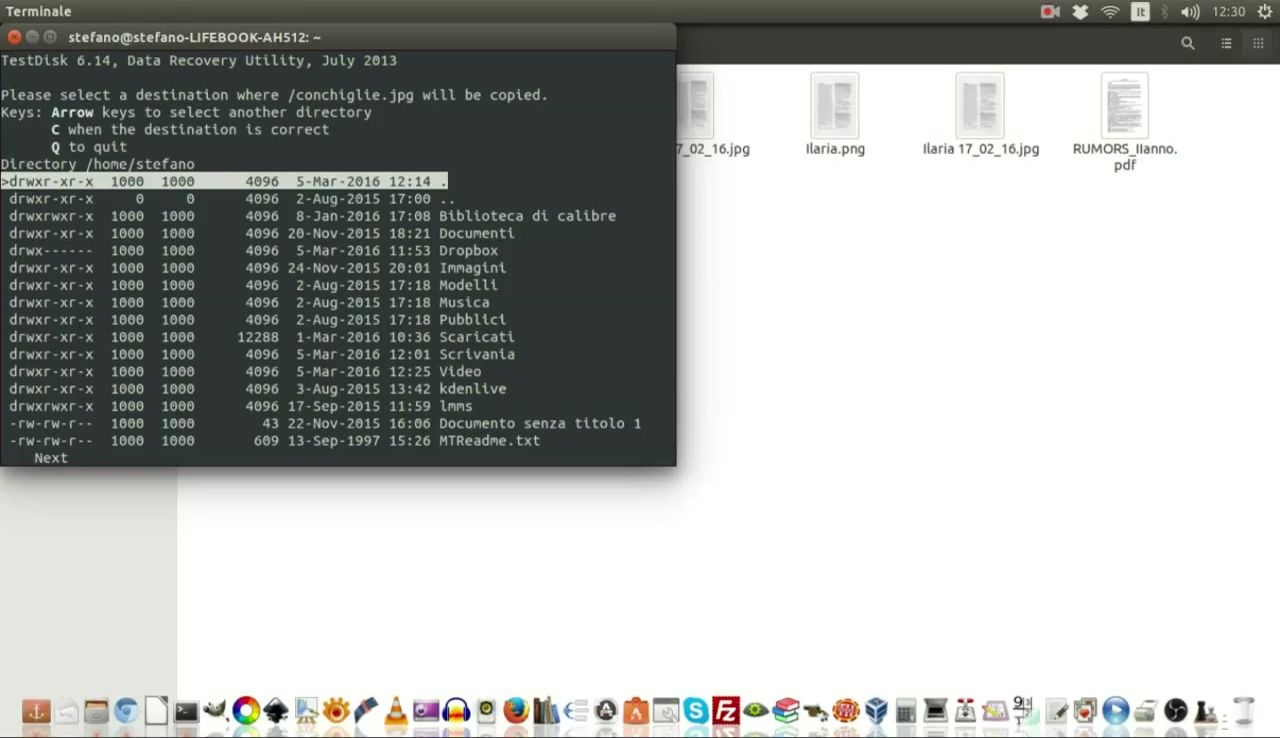Select the 'kdenlive' directory row
Viewport: 1280px width, 738px height.
(x=258, y=389)
